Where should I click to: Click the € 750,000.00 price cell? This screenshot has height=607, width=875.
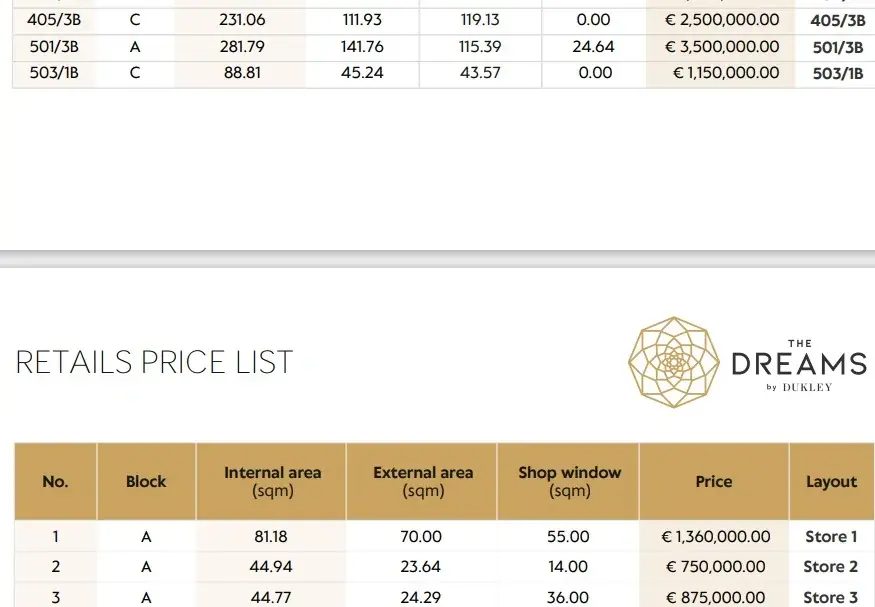coord(716,567)
